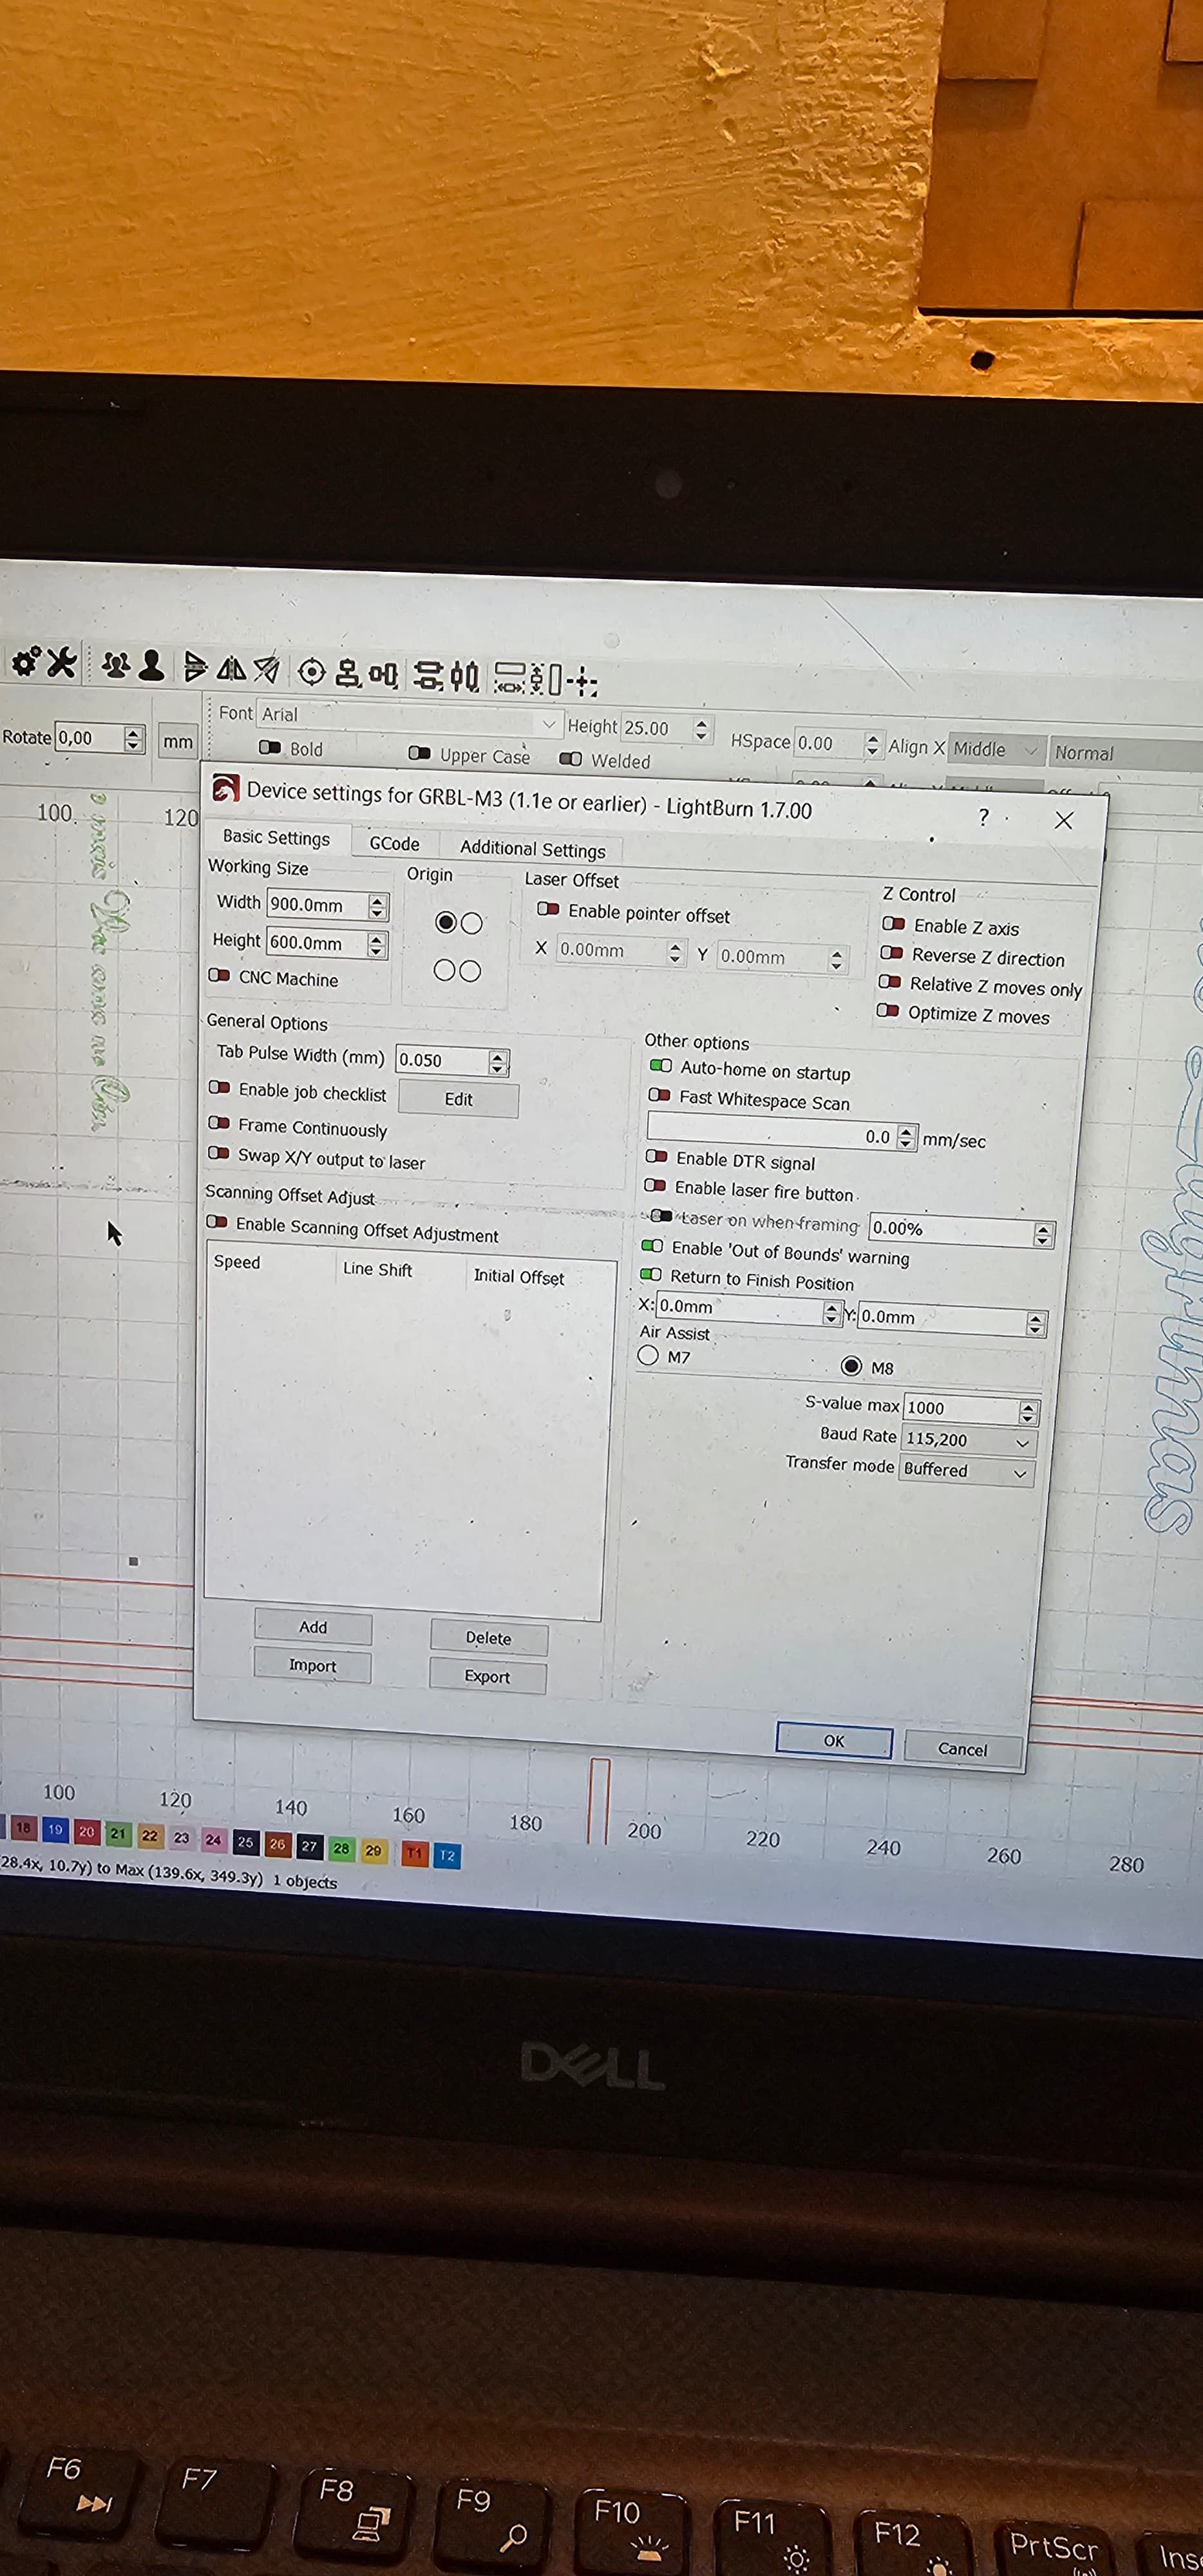Viewport: 1203px width, 2576px height.
Task: Select the top-right origin radio button
Action: pyautogui.click(x=471, y=923)
